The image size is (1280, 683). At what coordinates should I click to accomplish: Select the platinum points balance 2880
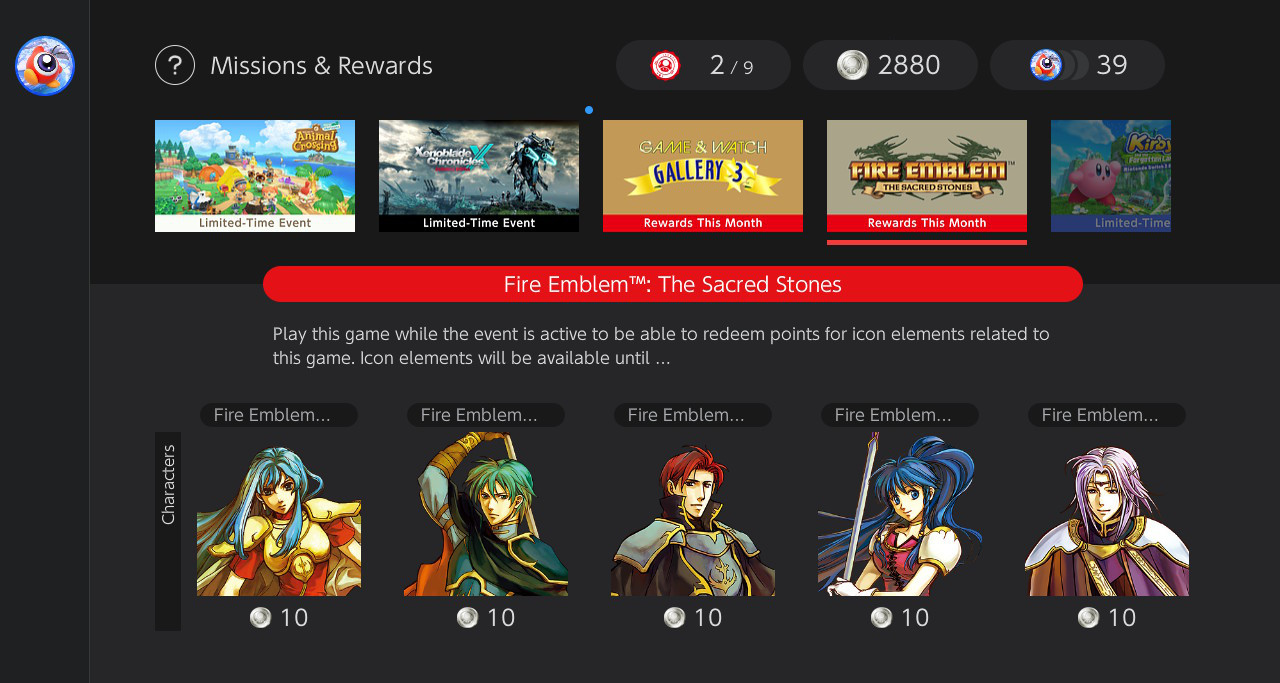(890, 65)
